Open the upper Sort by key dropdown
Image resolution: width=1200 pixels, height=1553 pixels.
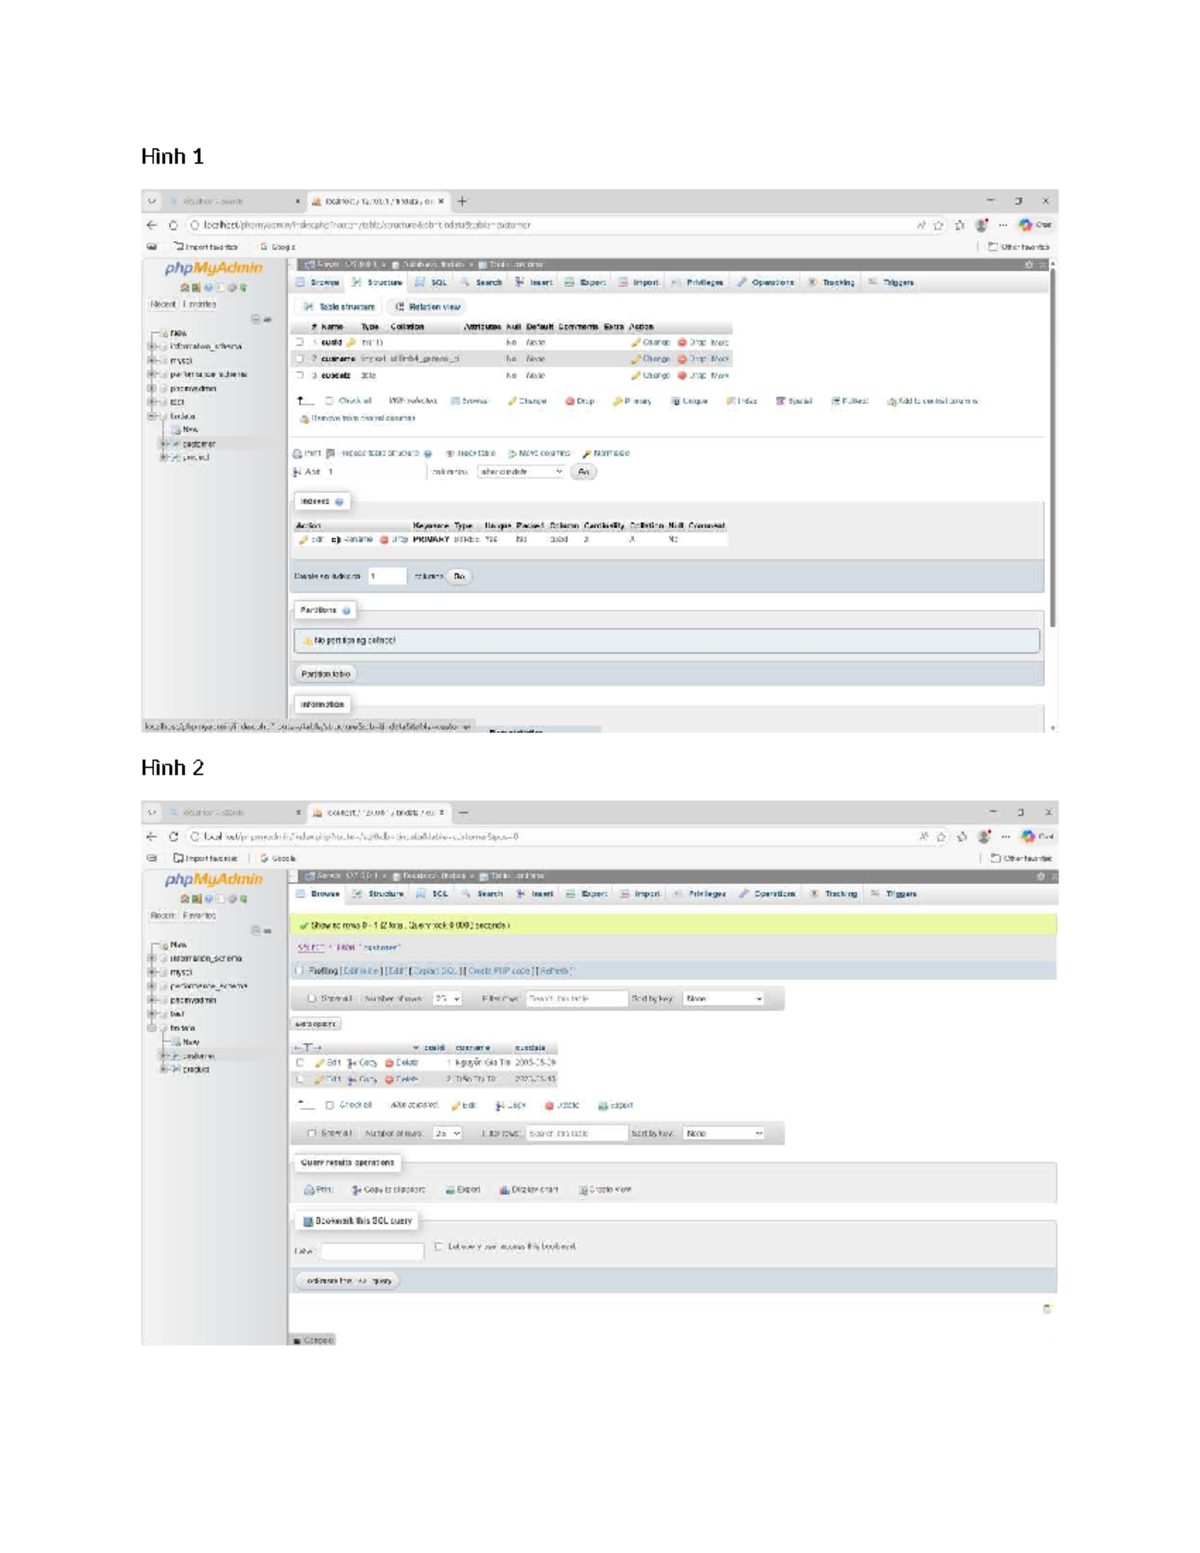point(724,999)
